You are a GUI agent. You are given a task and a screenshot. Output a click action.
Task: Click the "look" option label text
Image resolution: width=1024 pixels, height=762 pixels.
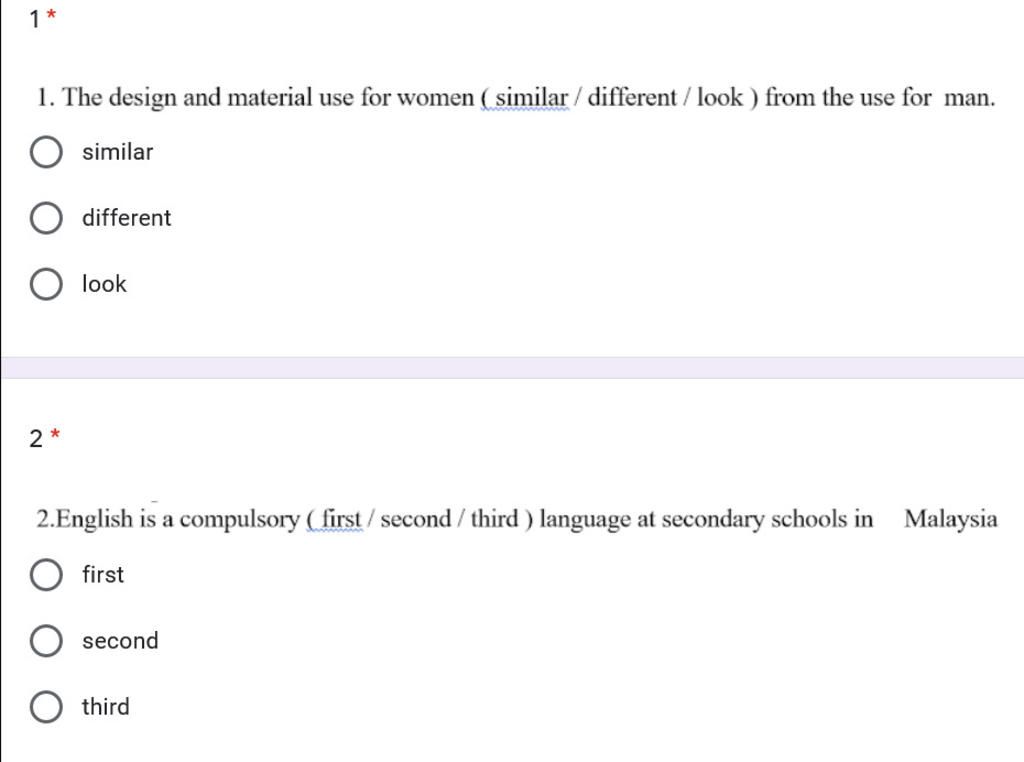pos(104,283)
